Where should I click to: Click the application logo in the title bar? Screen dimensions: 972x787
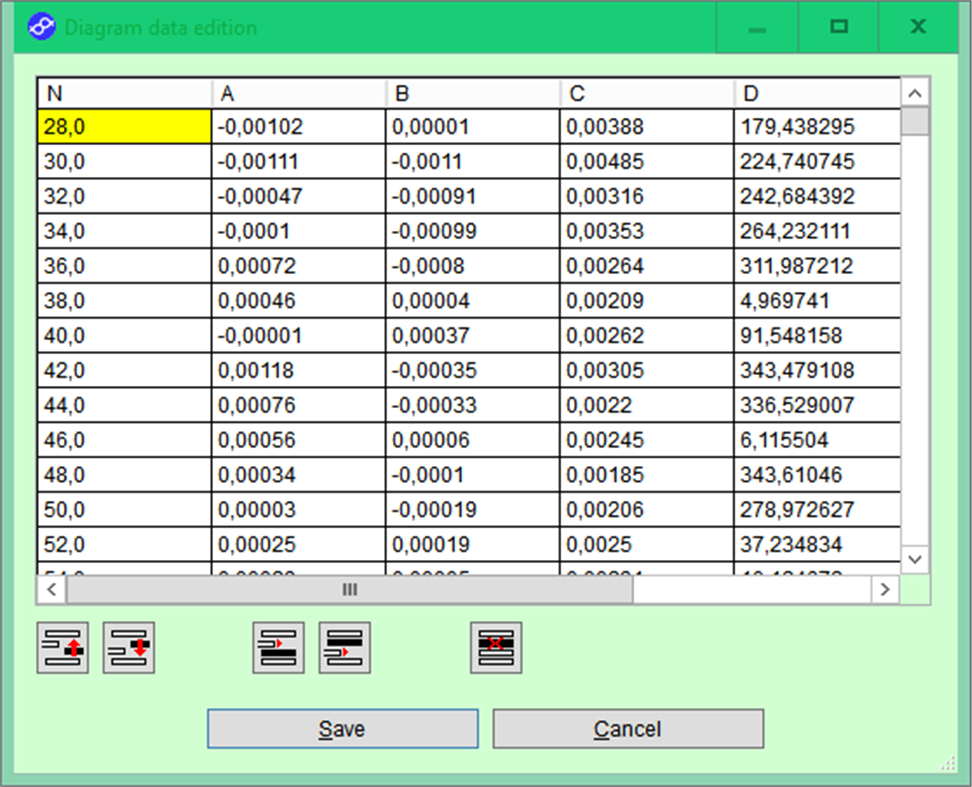[x=40, y=27]
